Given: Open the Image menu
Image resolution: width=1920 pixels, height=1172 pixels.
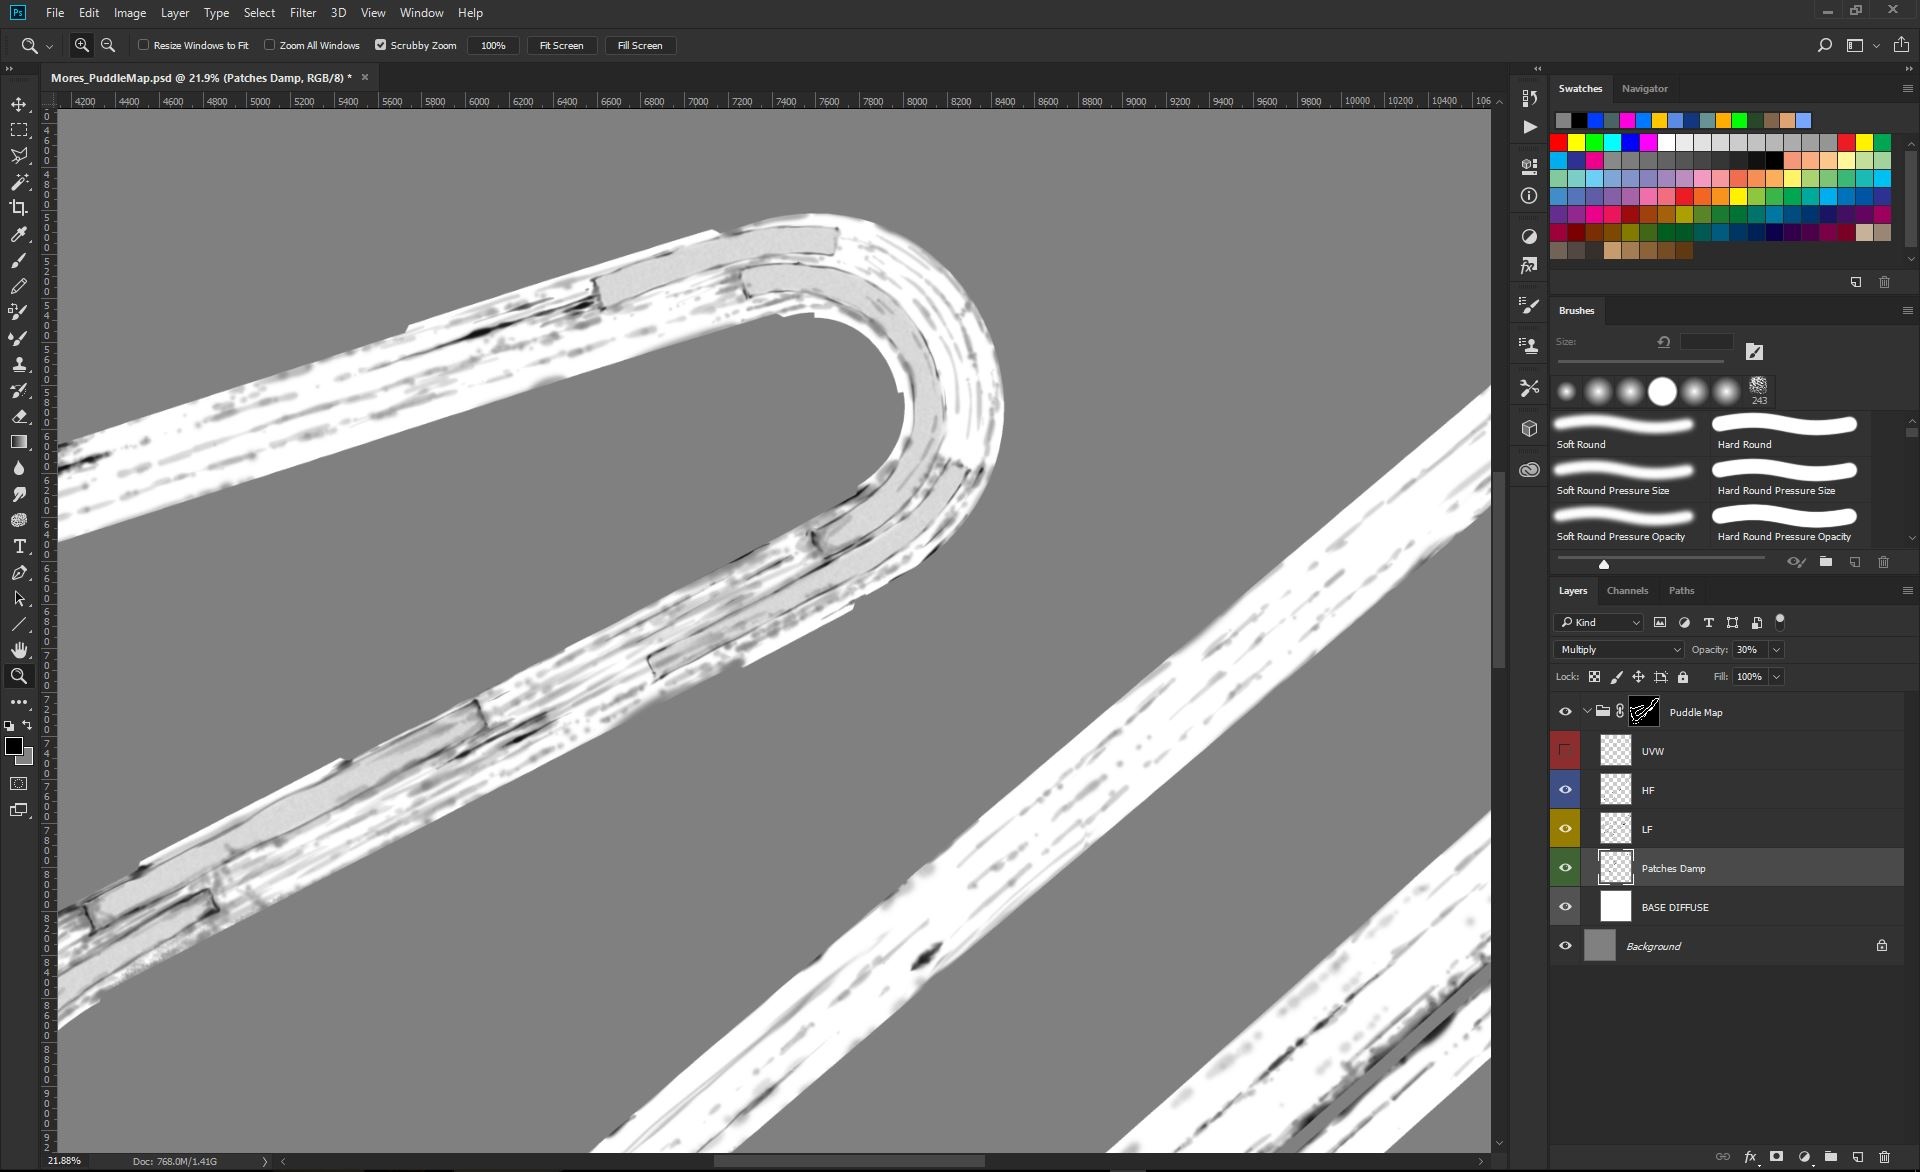Looking at the screenshot, I should tap(130, 13).
